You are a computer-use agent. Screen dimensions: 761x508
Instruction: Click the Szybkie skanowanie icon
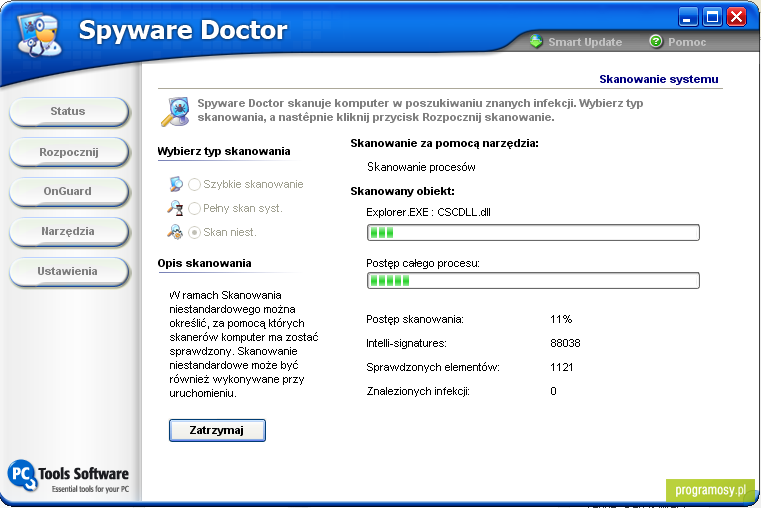176,184
